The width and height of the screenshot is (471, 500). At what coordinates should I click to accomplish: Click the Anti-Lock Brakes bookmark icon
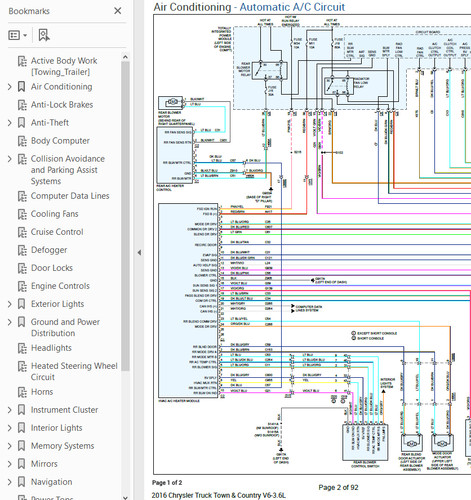pos(22,105)
